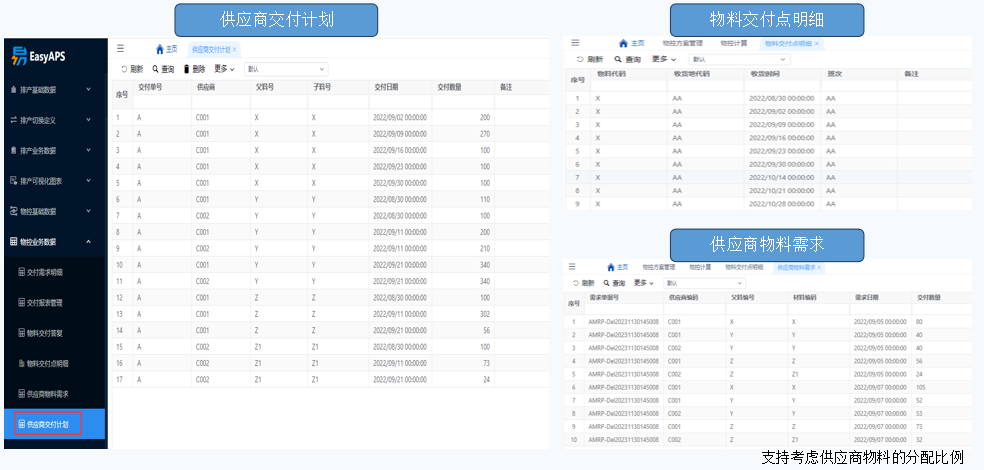Click the 删除 trash button

[x=193, y=69]
